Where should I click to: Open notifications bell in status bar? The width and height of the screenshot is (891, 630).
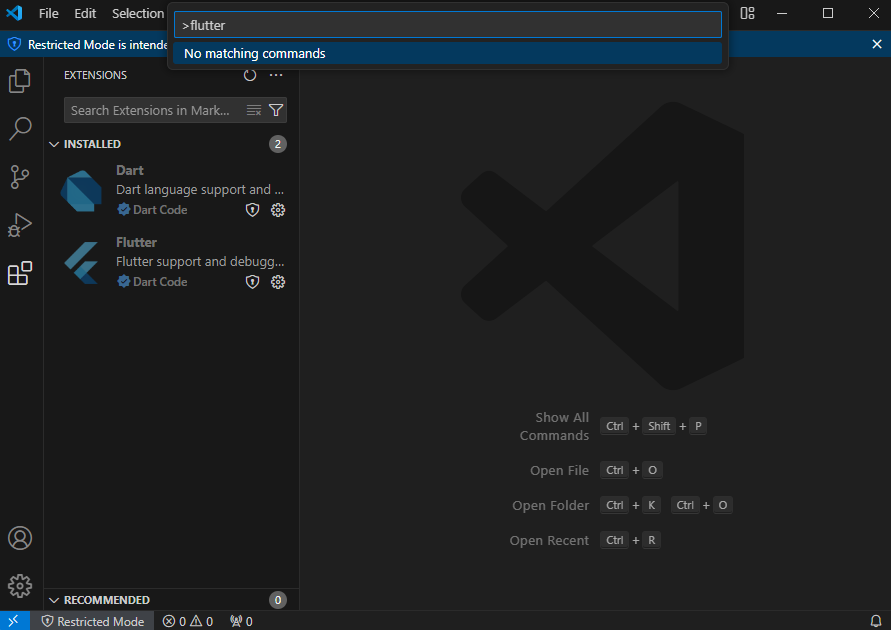click(876, 621)
